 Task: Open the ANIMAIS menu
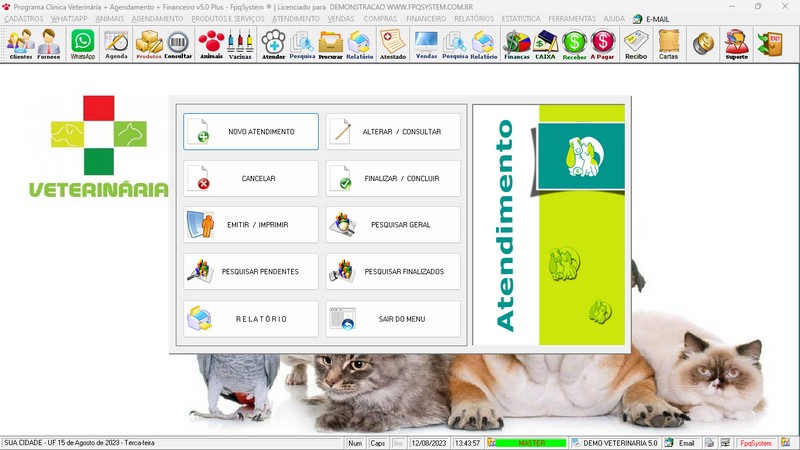pyautogui.click(x=110, y=19)
